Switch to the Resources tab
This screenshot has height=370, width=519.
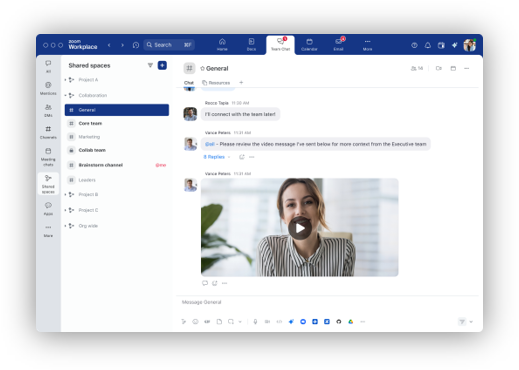tap(216, 83)
